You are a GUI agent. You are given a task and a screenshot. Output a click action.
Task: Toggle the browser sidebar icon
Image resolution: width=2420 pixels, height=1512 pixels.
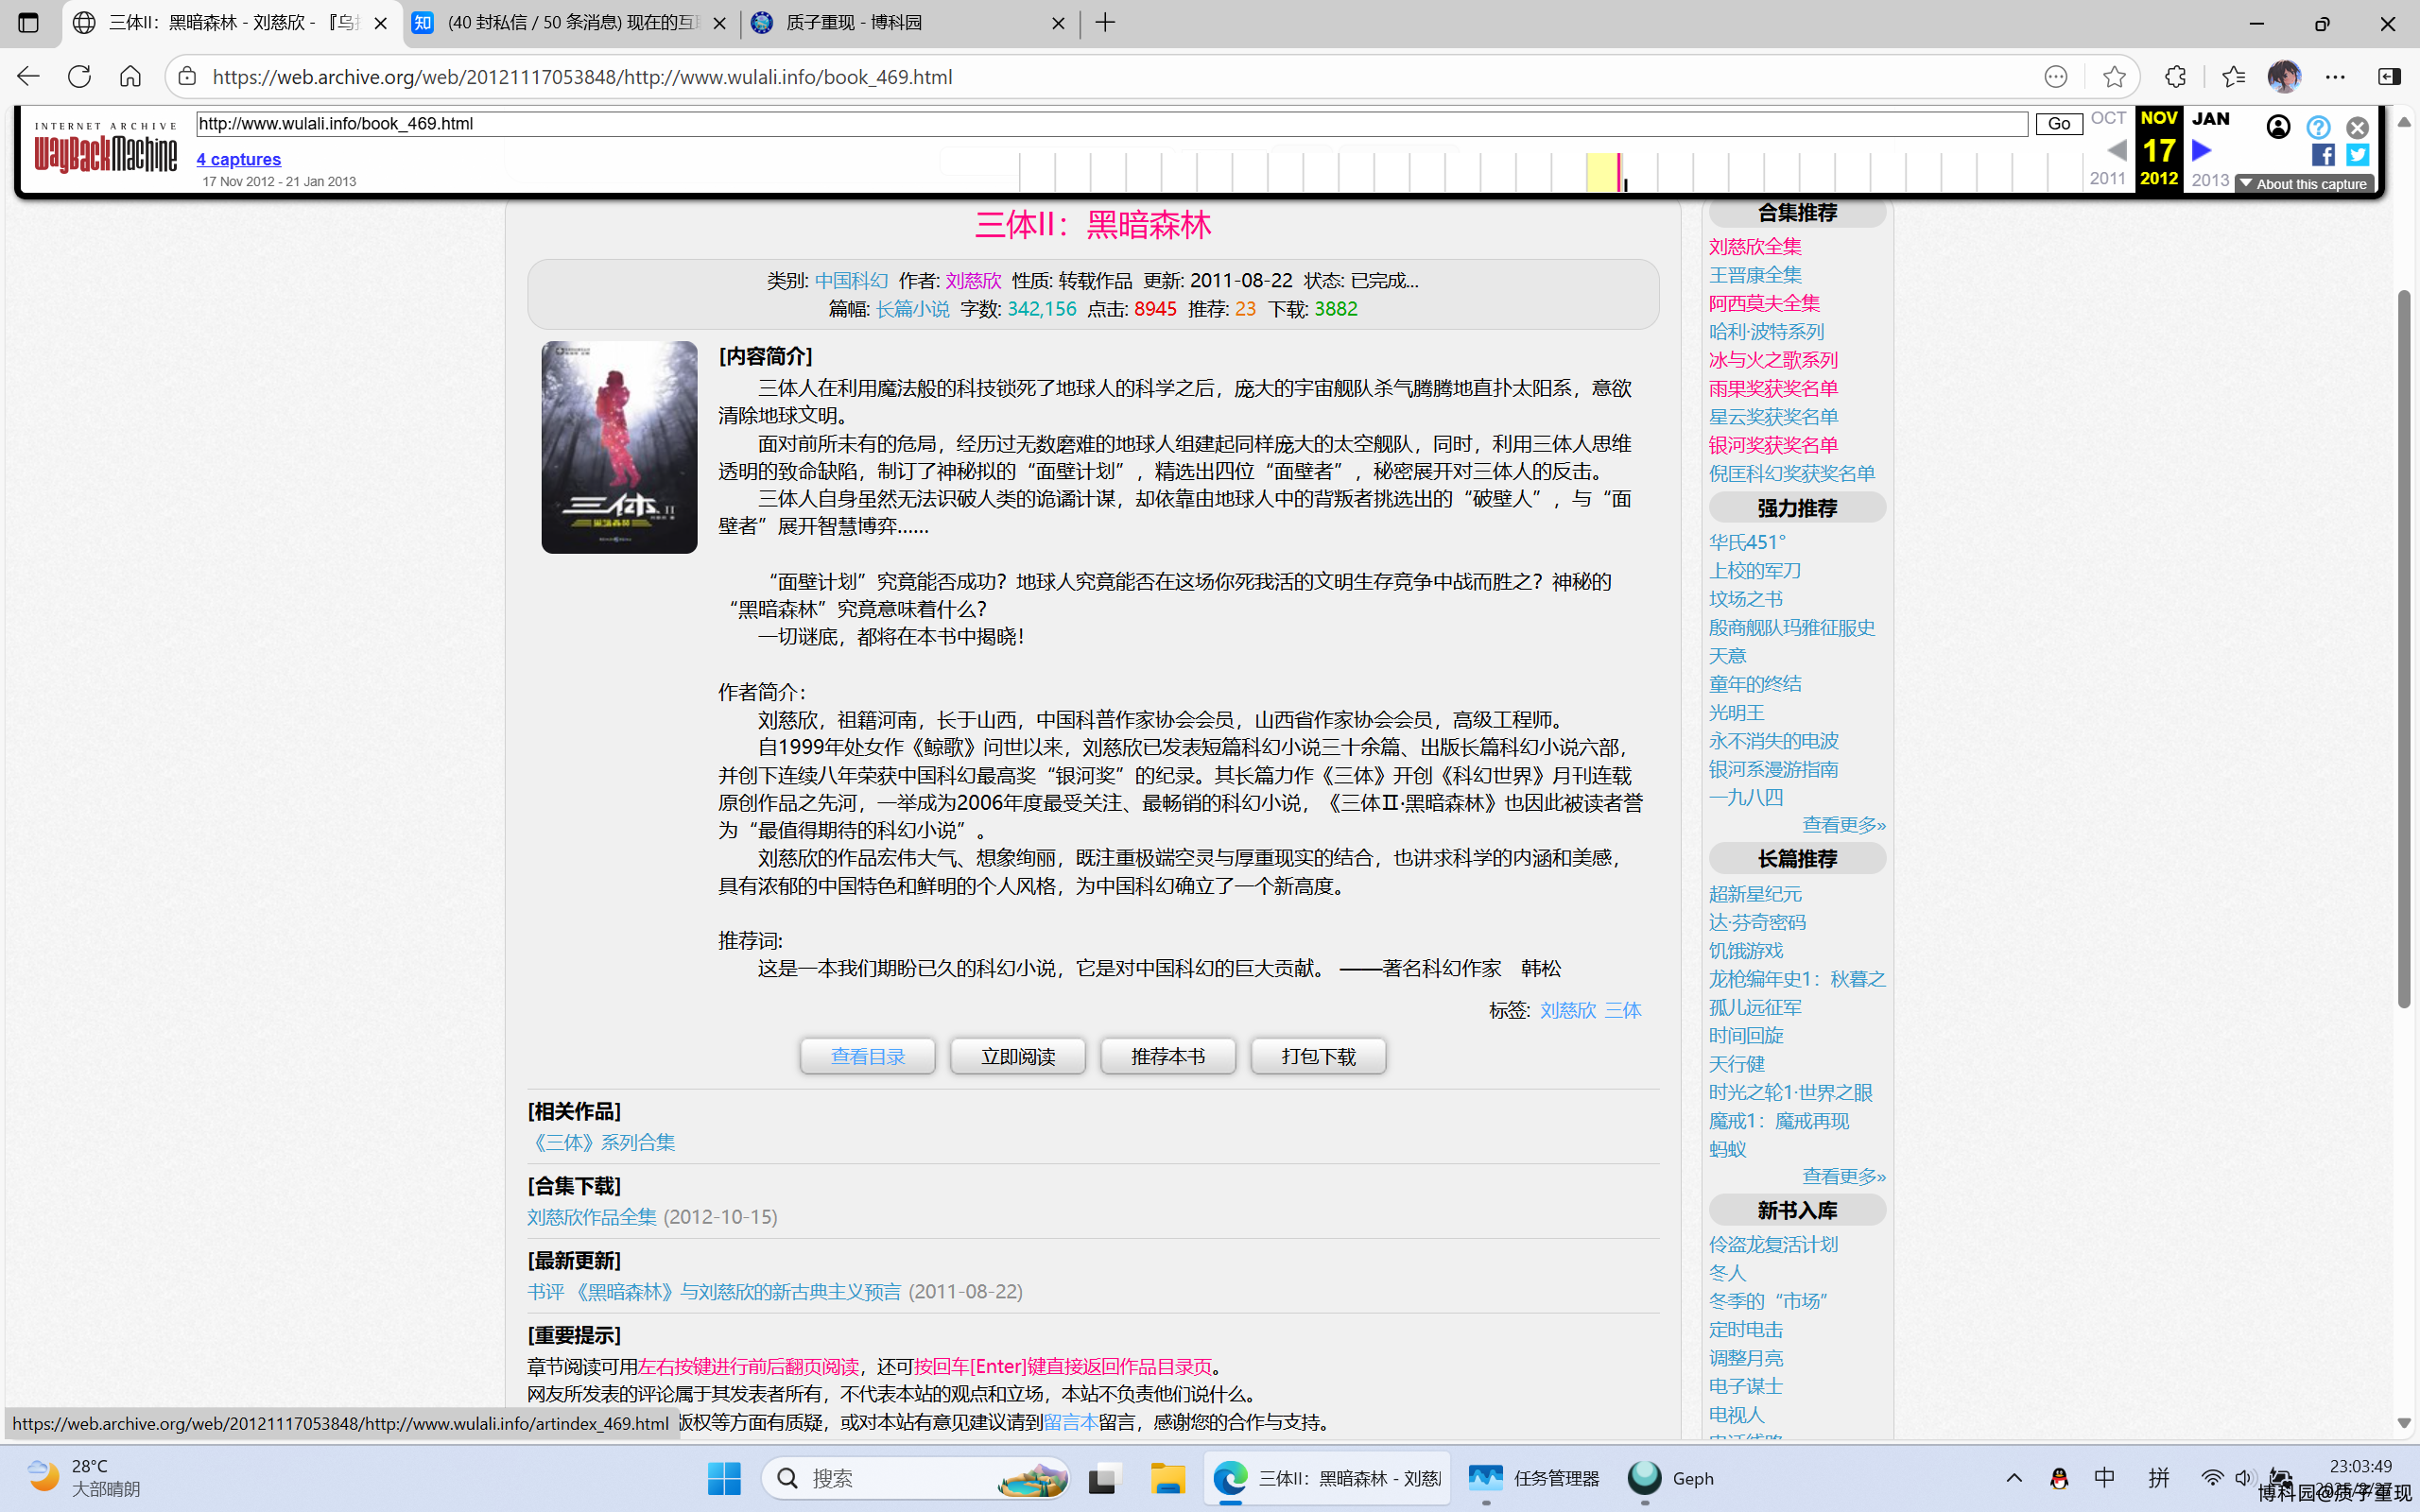point(2389,76)
